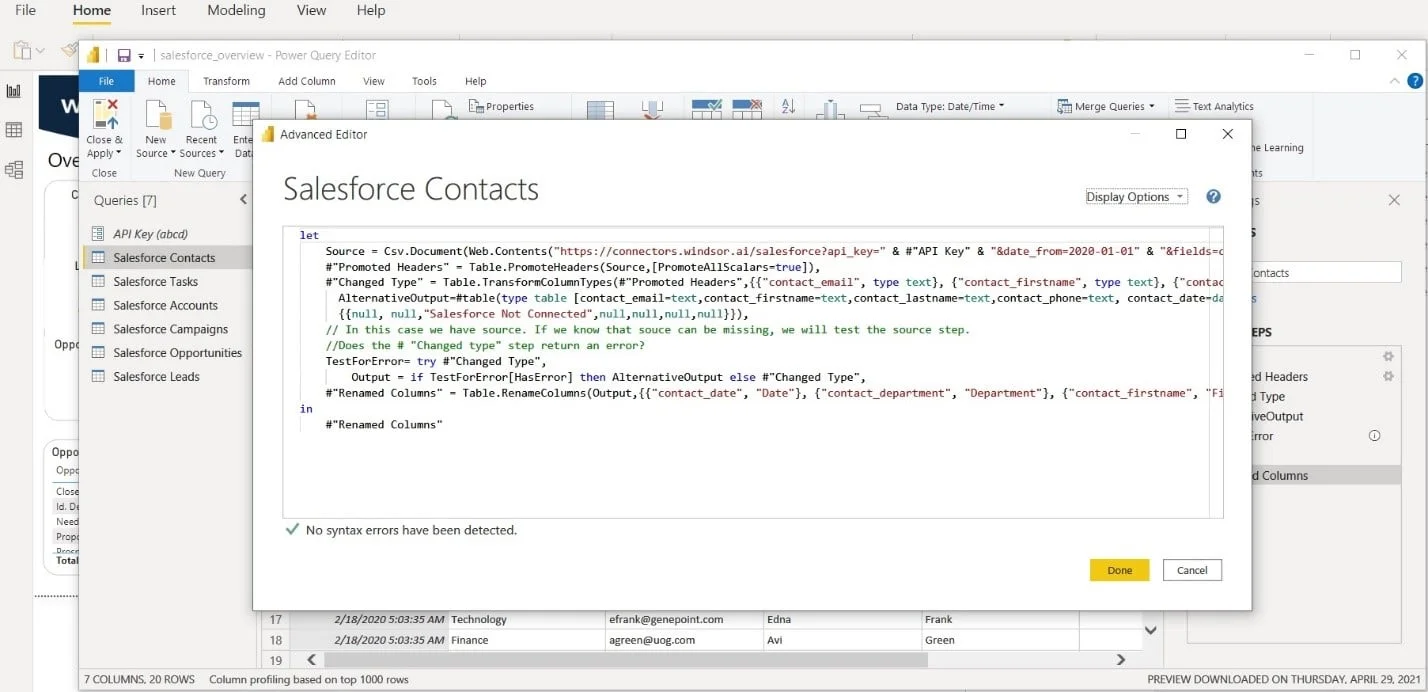The height and width of the screenshot is (692, 1428).
Task: Open the Modeling tab in Power BI Desktop
Action: click(236, 10)
